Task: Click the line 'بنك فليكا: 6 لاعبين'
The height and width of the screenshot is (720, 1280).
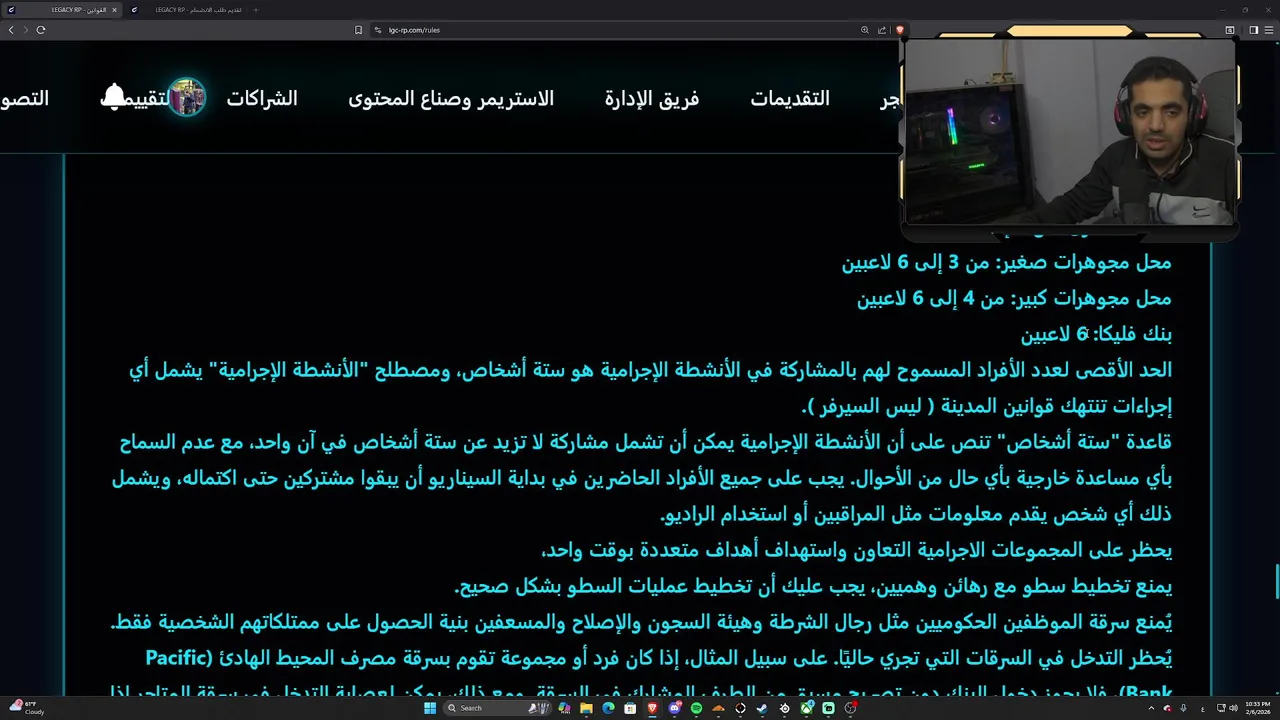Action: click(x=1096, y=335)
